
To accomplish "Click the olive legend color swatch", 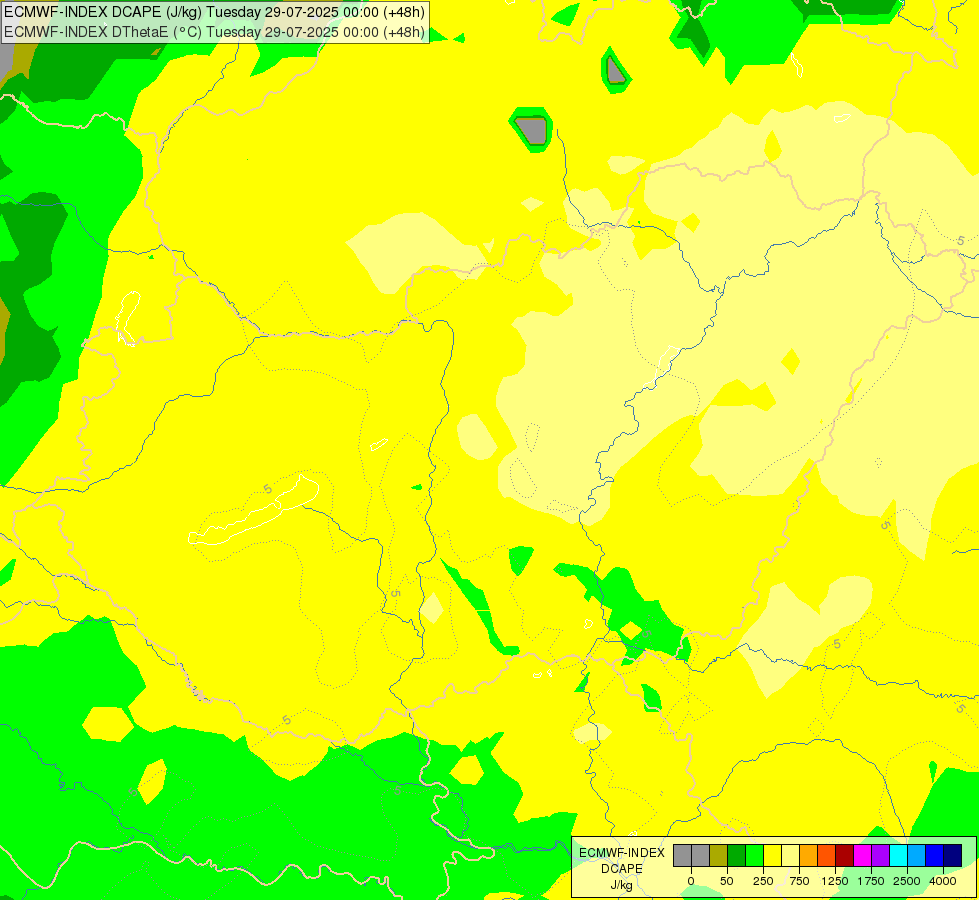I will point(718,856).
